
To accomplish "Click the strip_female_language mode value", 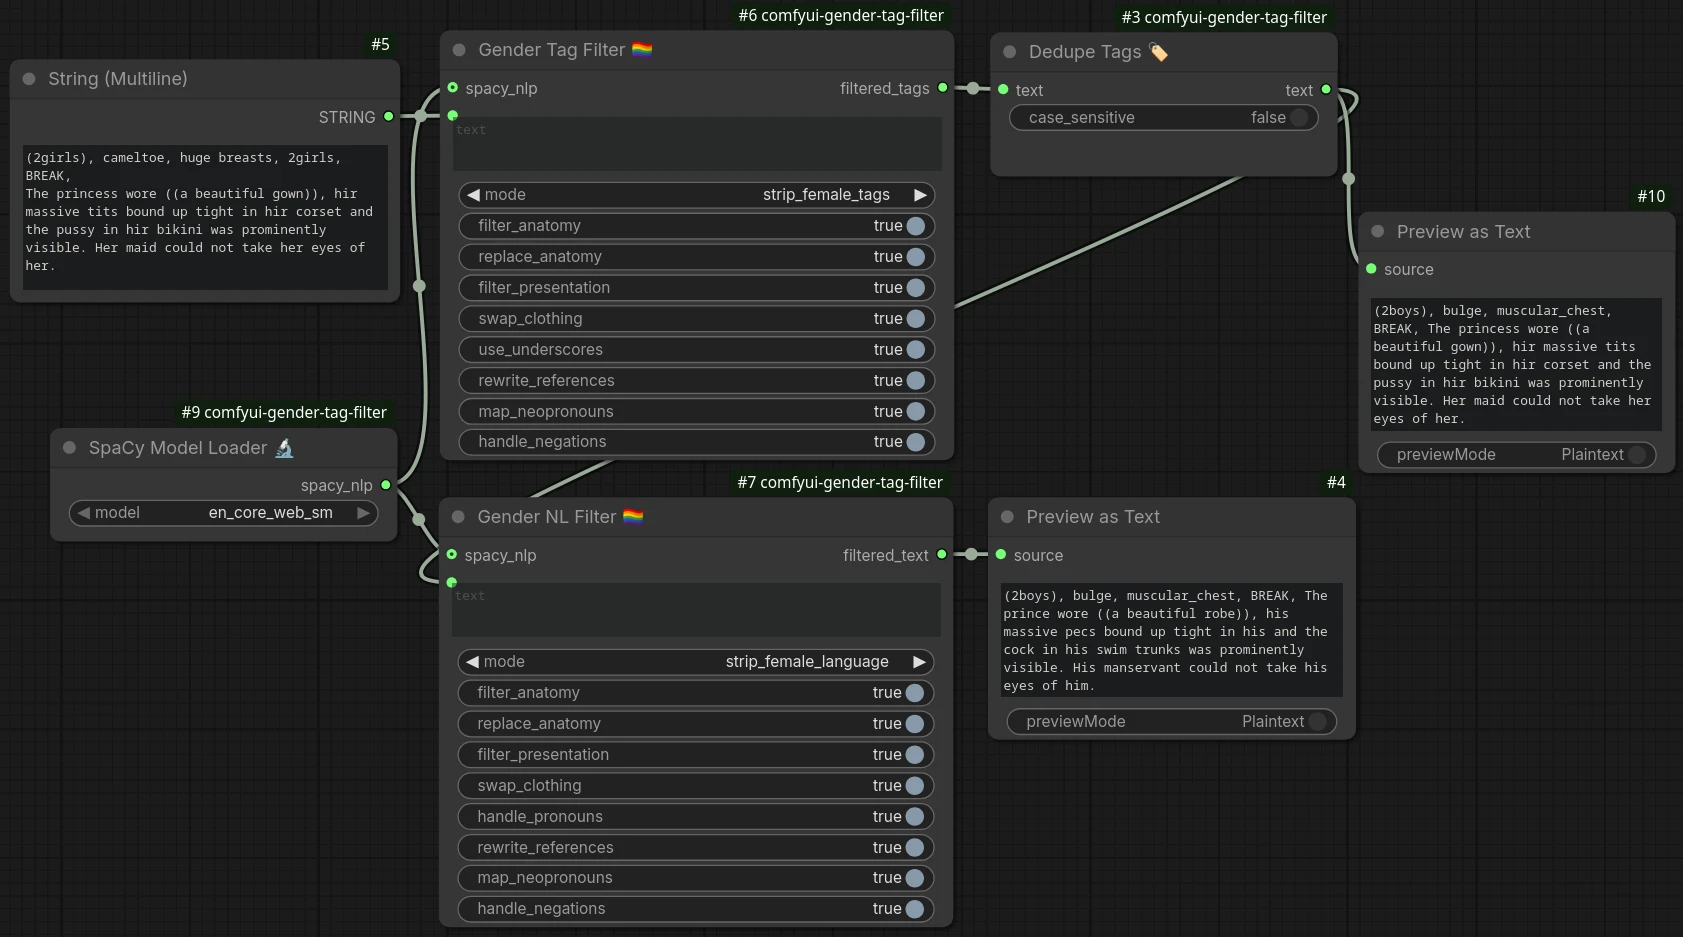I will click(807, 661).
